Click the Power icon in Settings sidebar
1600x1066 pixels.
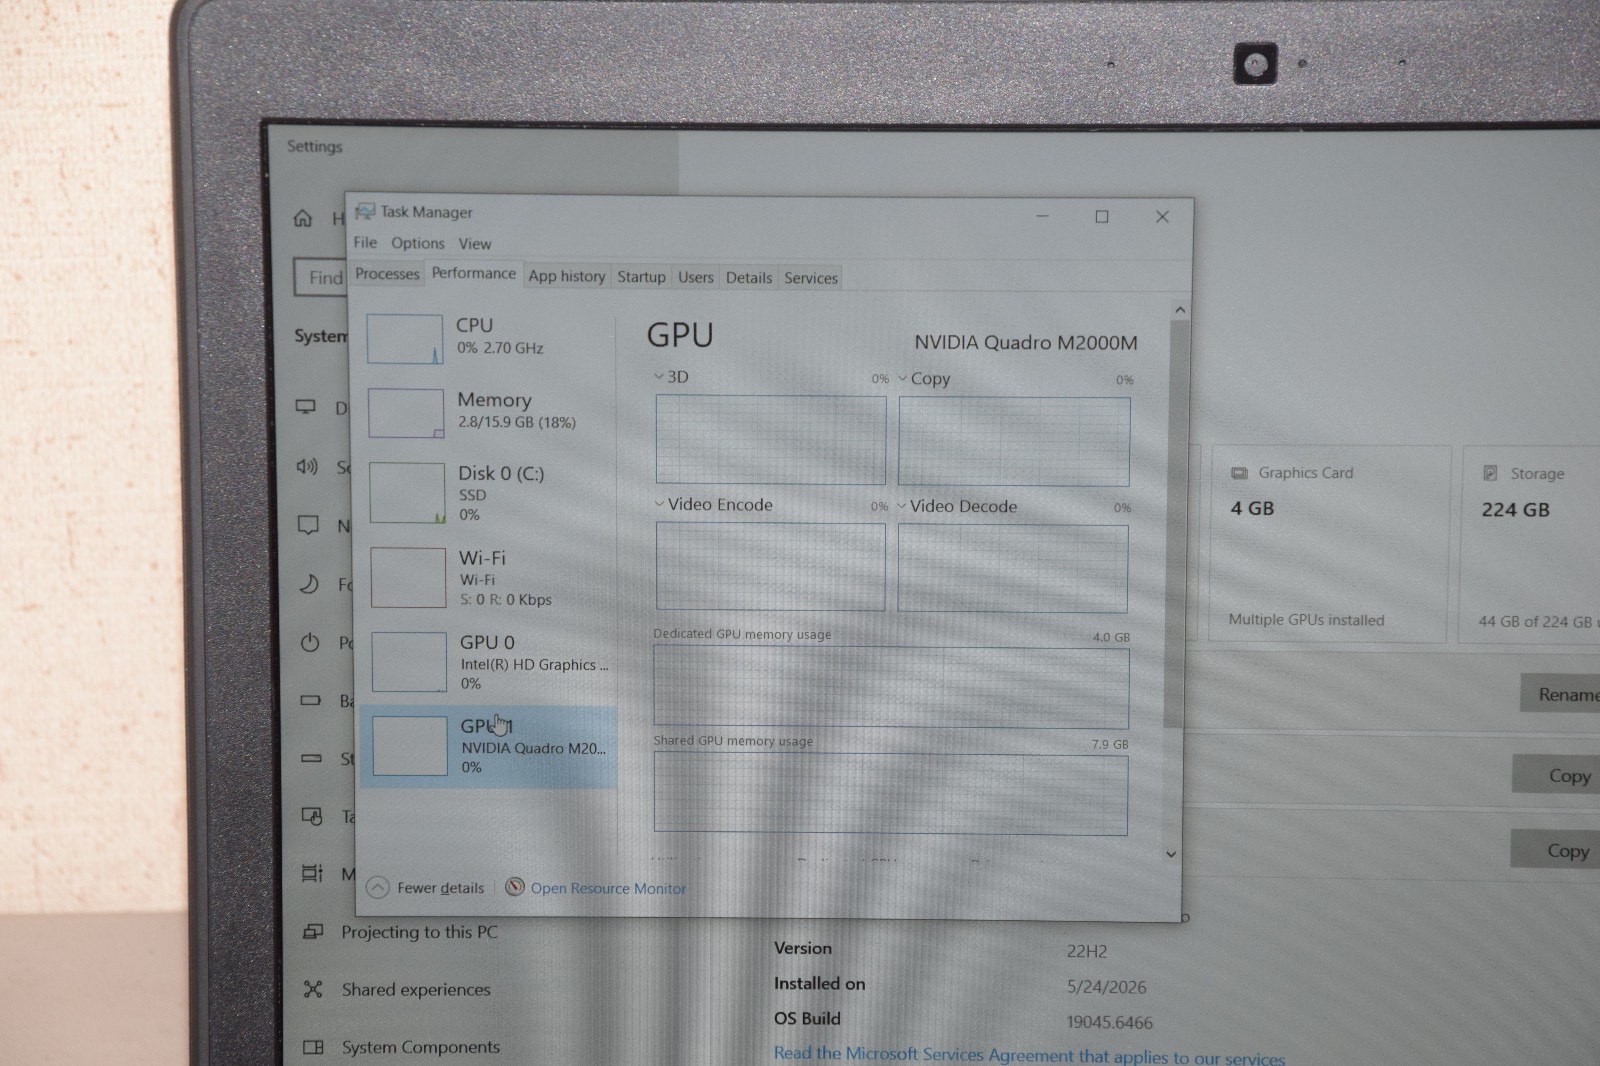pos(310,643)
